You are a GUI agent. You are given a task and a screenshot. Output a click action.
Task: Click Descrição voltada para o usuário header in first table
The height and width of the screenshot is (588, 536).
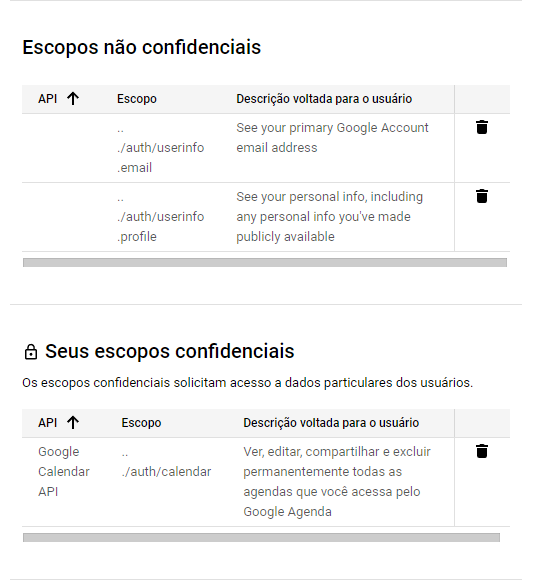324,99
